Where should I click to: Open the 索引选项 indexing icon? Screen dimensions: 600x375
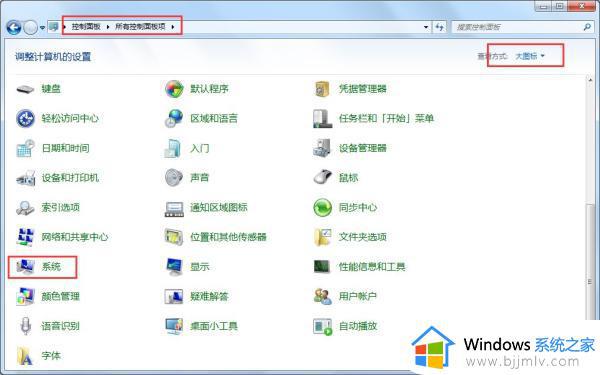click(25, 208)
